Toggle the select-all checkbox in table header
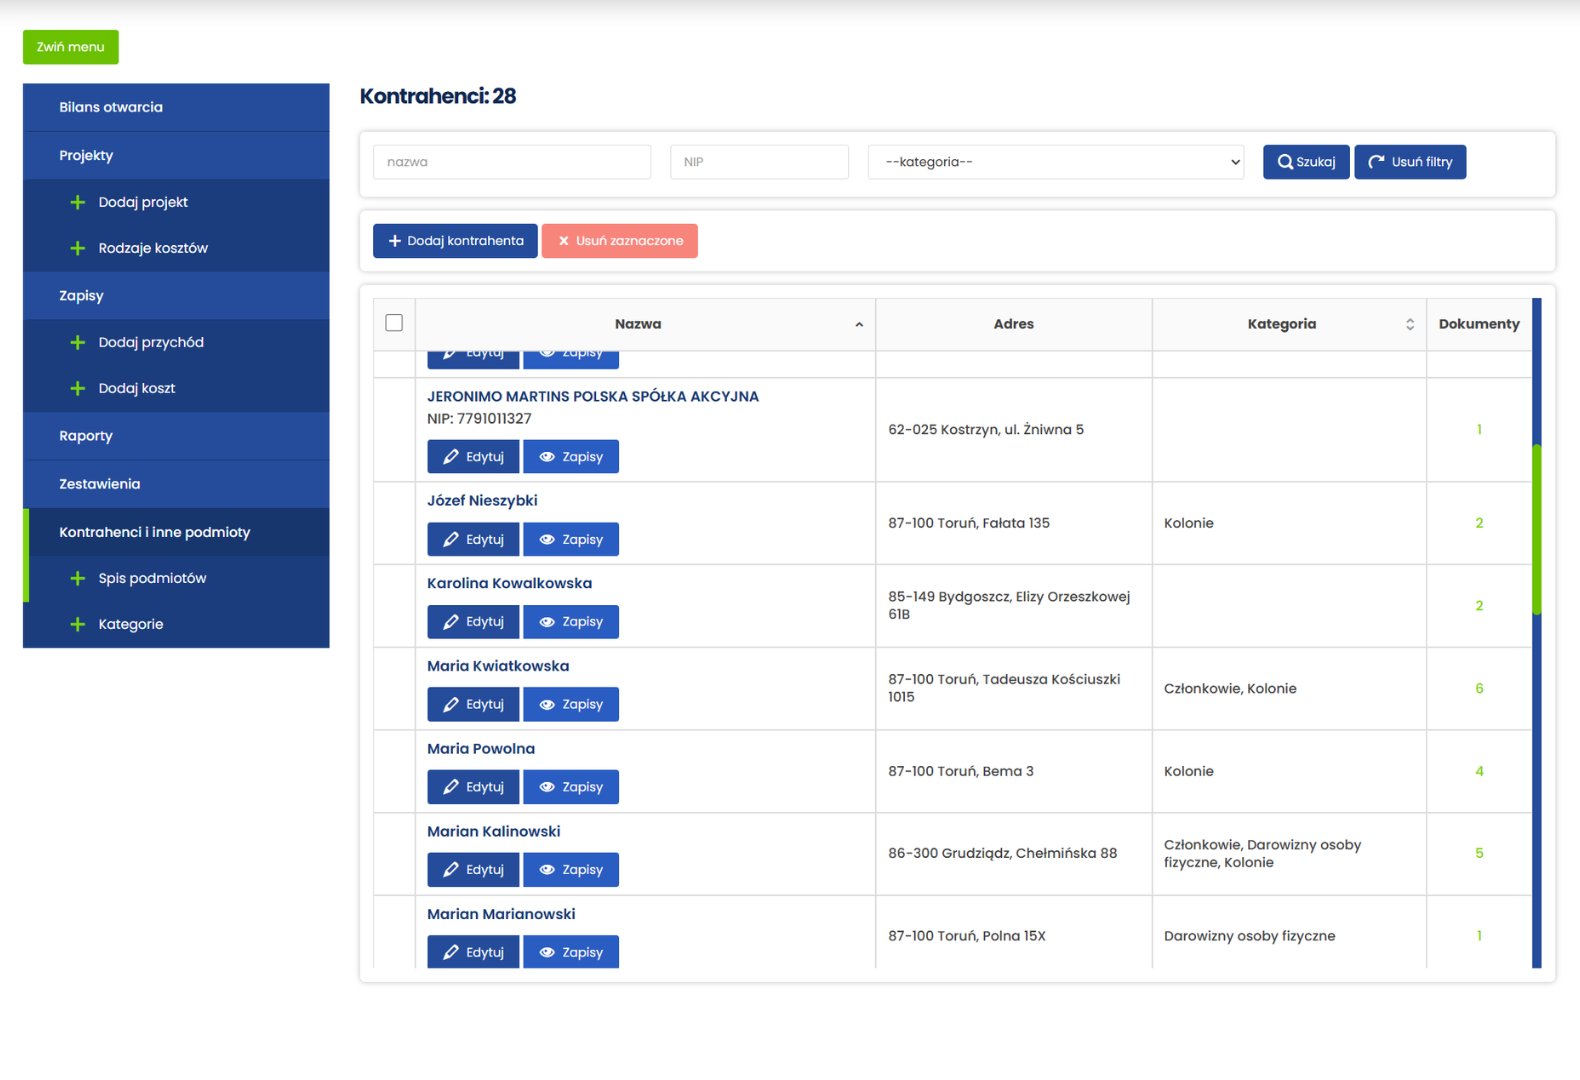The width and height of the screenshot is (1580, 1080). pos(394,323)
